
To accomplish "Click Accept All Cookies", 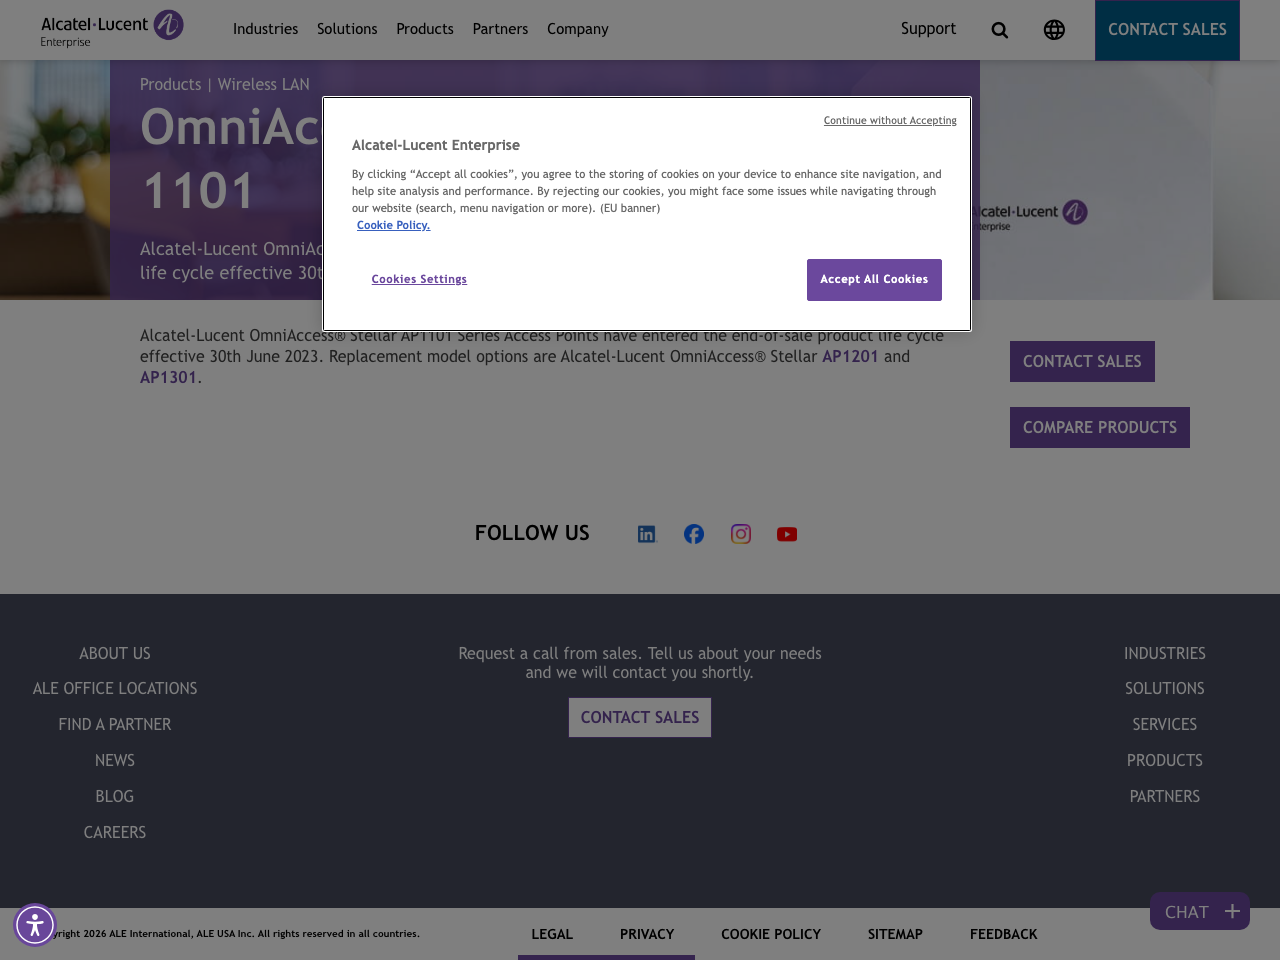I will click(874, 278).
